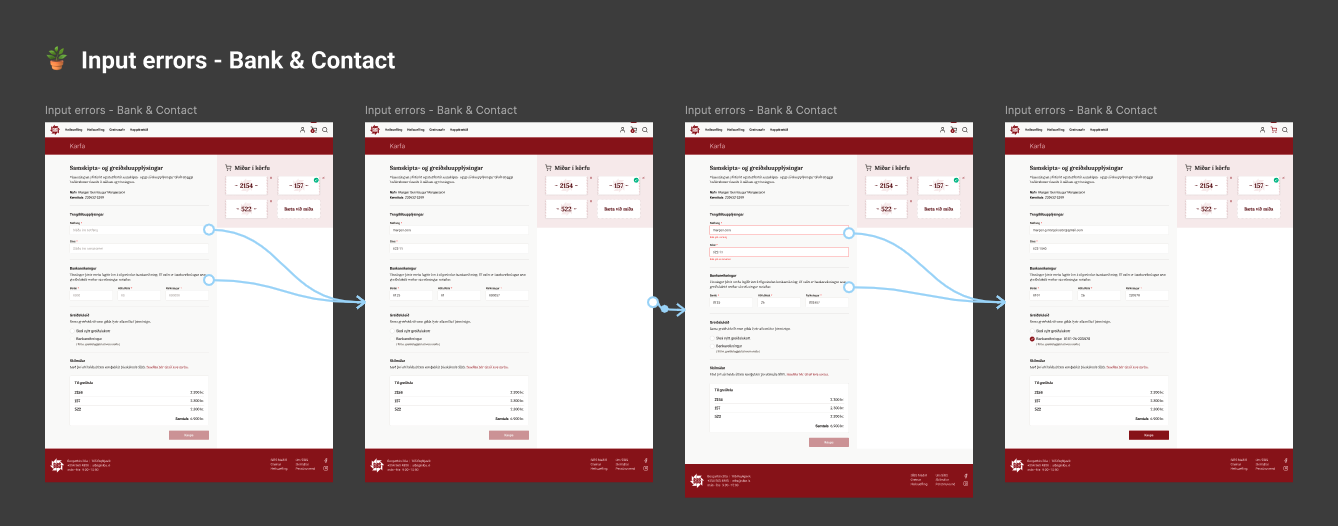Click ticket card 522 in the second frame
1338x526 pixels.
click(x=567, y=209)
